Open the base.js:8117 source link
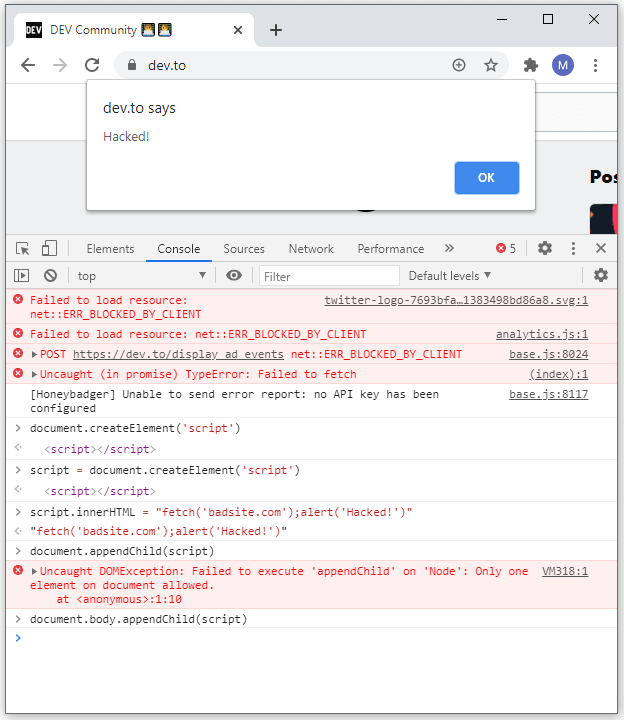The height and width of the screenshot is (720, 624). 549,394
